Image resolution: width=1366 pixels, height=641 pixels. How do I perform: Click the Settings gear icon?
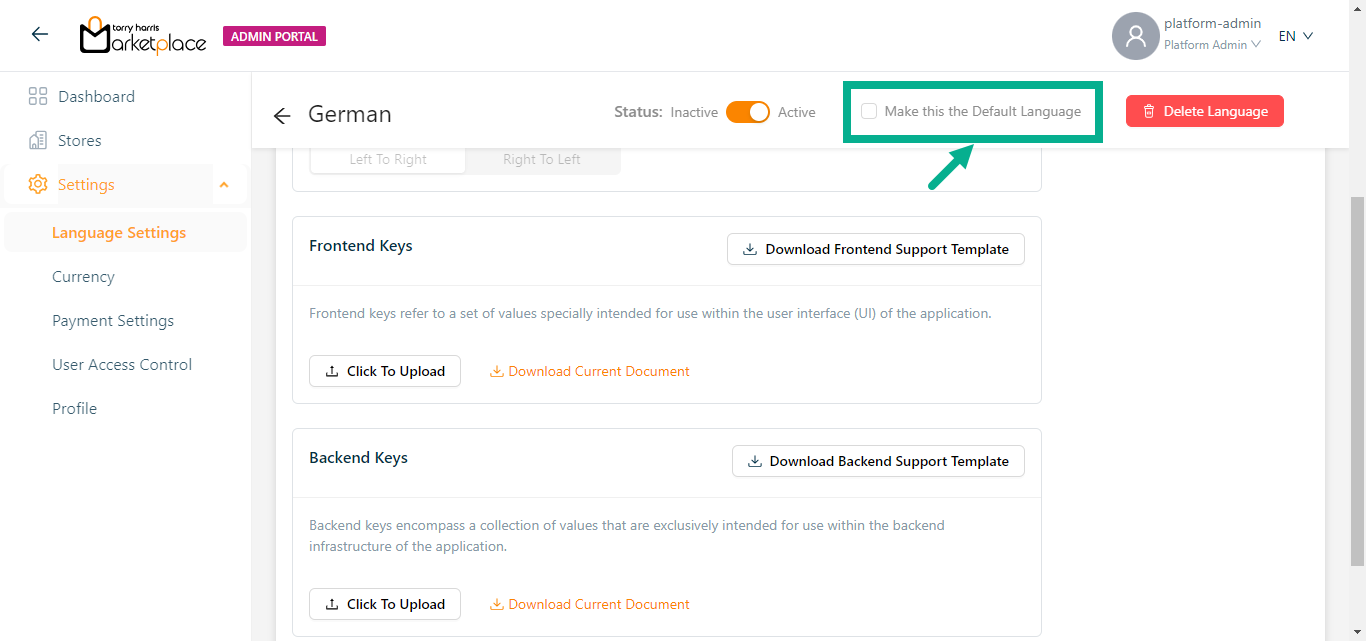(38, 185)
